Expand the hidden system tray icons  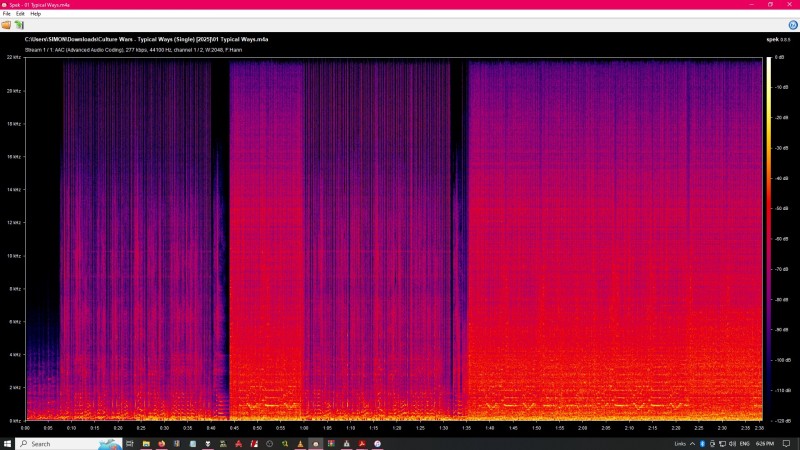coord(691,443)
